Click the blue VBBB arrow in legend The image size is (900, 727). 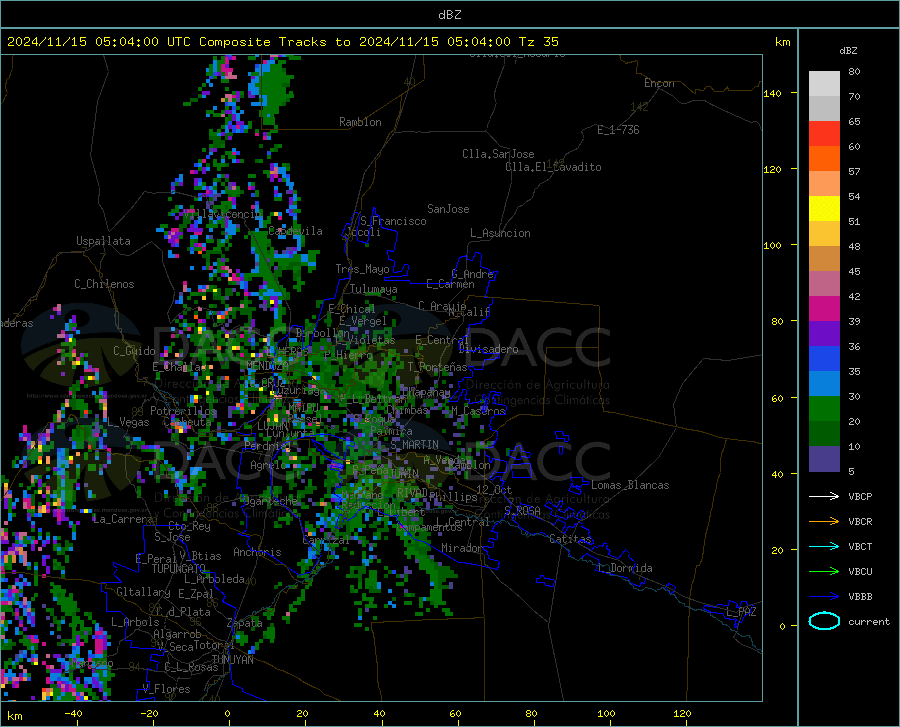pyautogui.click(x=824, y=596)
